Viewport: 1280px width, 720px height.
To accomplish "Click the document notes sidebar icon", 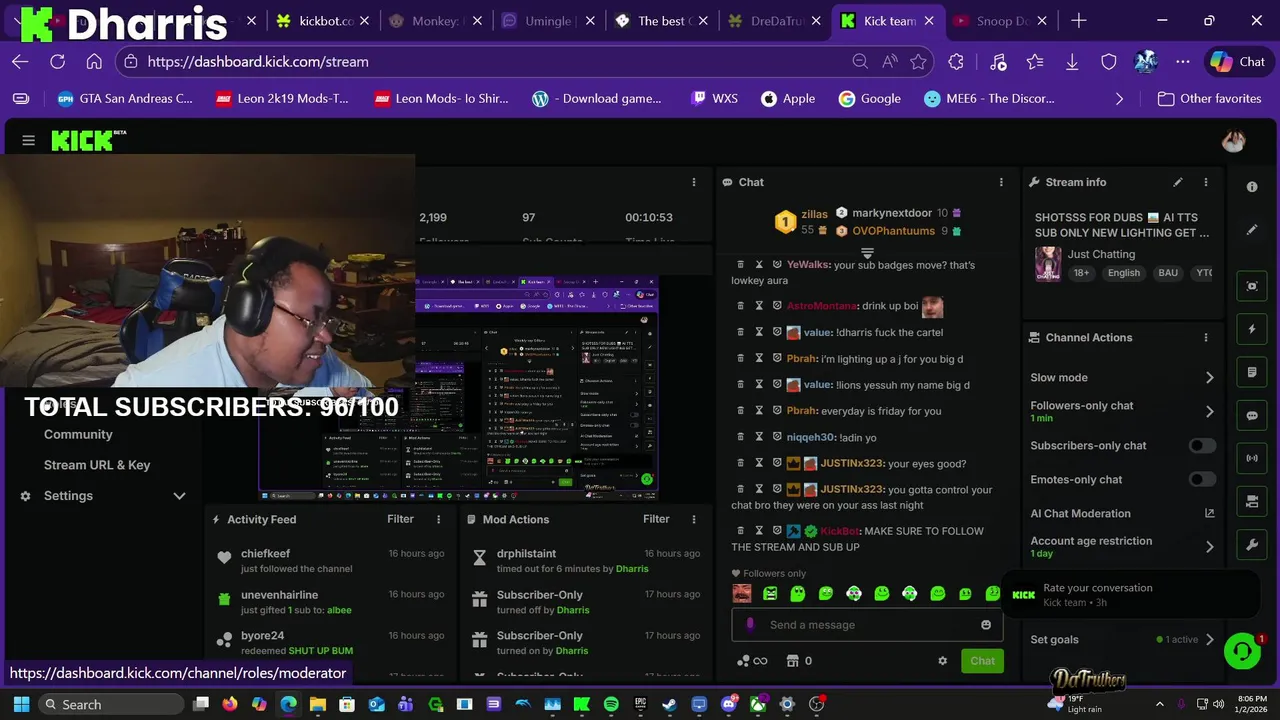I will pos(1252,372).
